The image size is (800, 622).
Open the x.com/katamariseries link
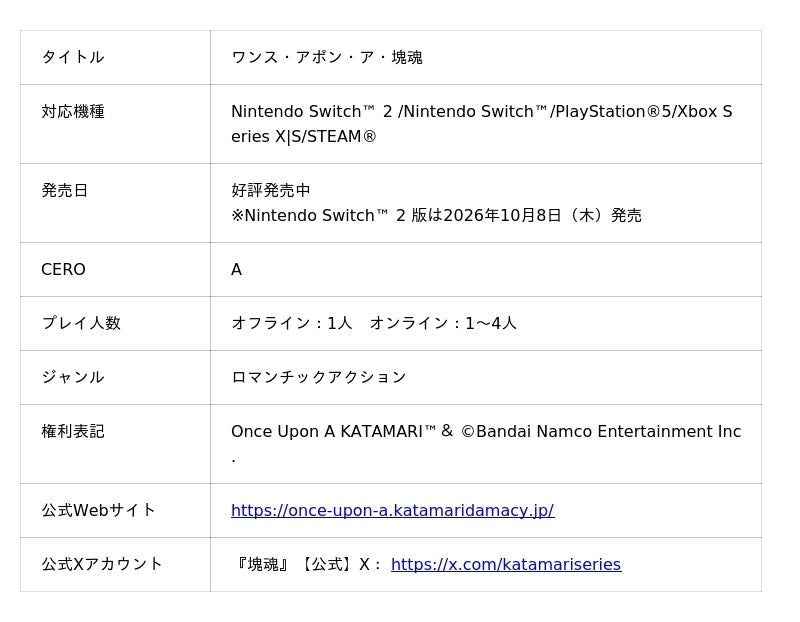pyautogui.click(x=506, y=564)
